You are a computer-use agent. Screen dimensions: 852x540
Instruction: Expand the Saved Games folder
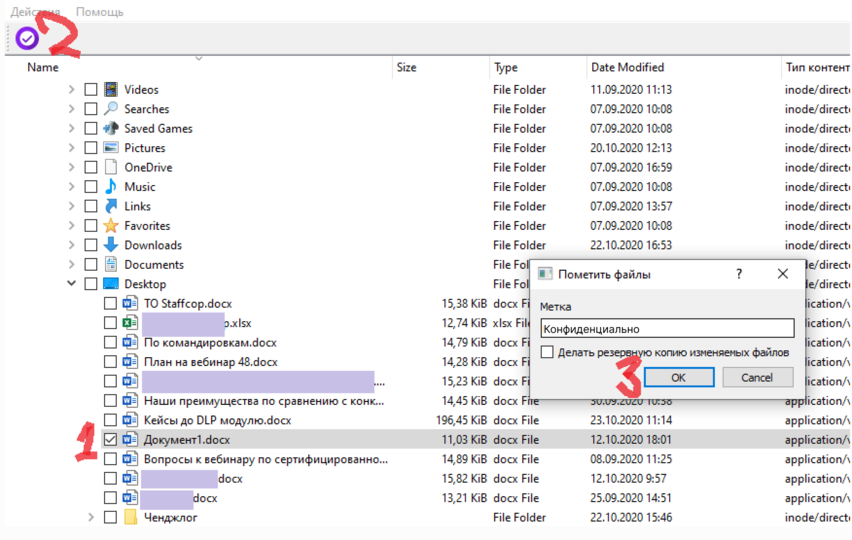tap(71, 128)
